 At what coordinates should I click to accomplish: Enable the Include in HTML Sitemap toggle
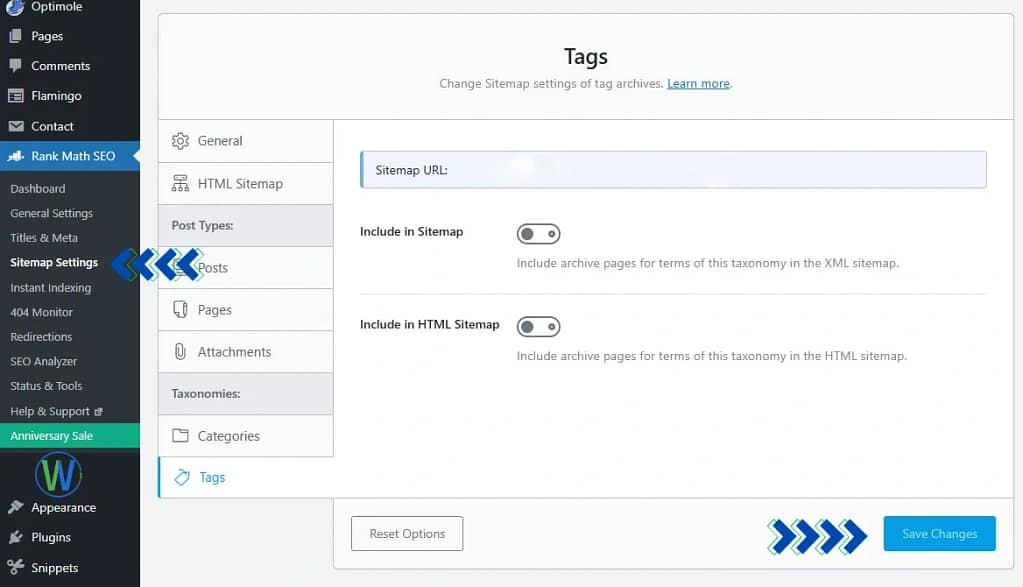538,327
